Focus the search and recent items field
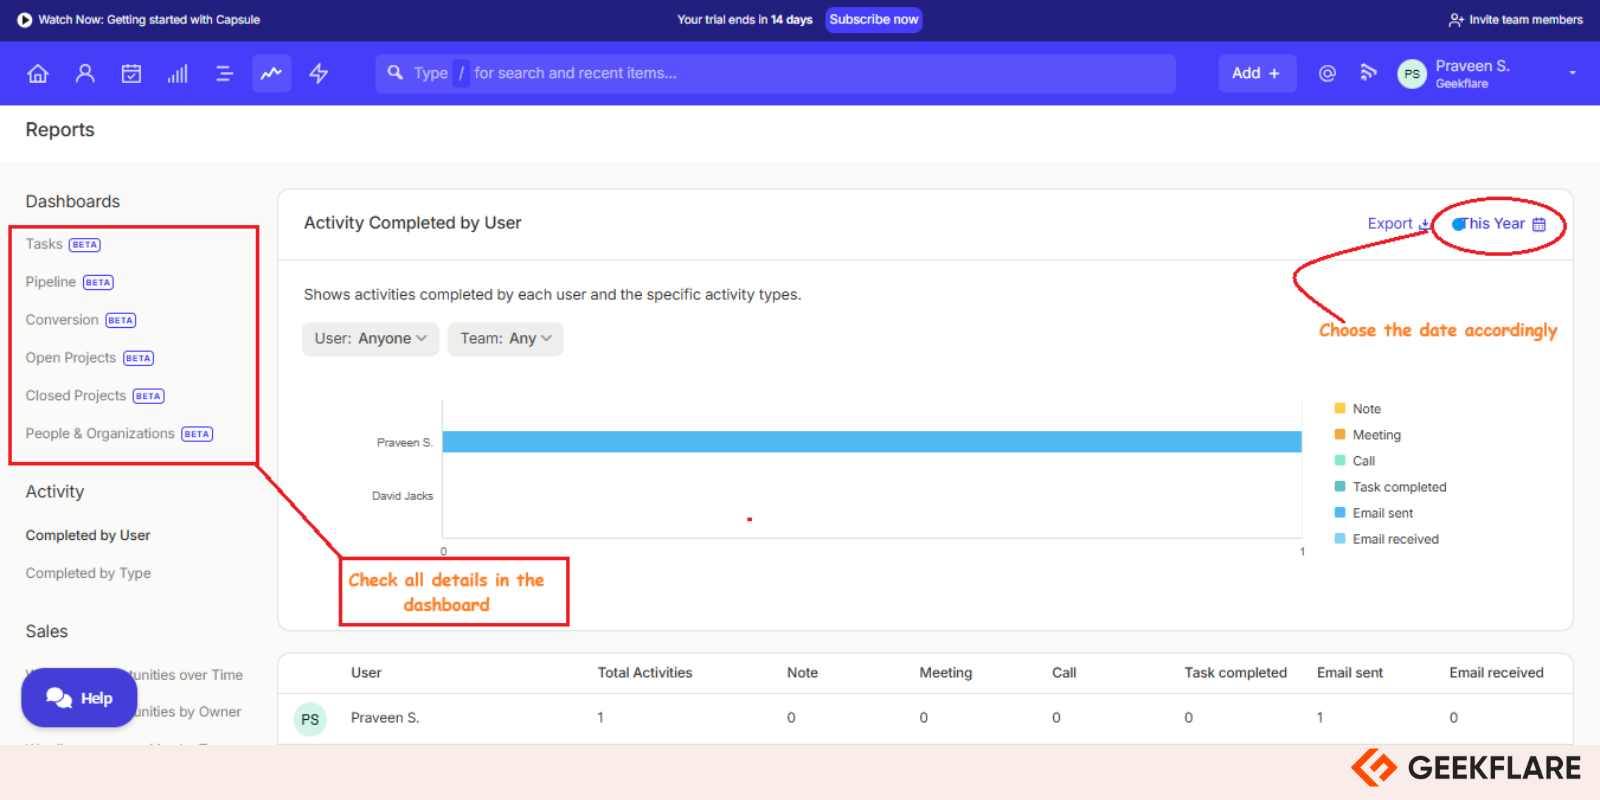 point(775,73)
